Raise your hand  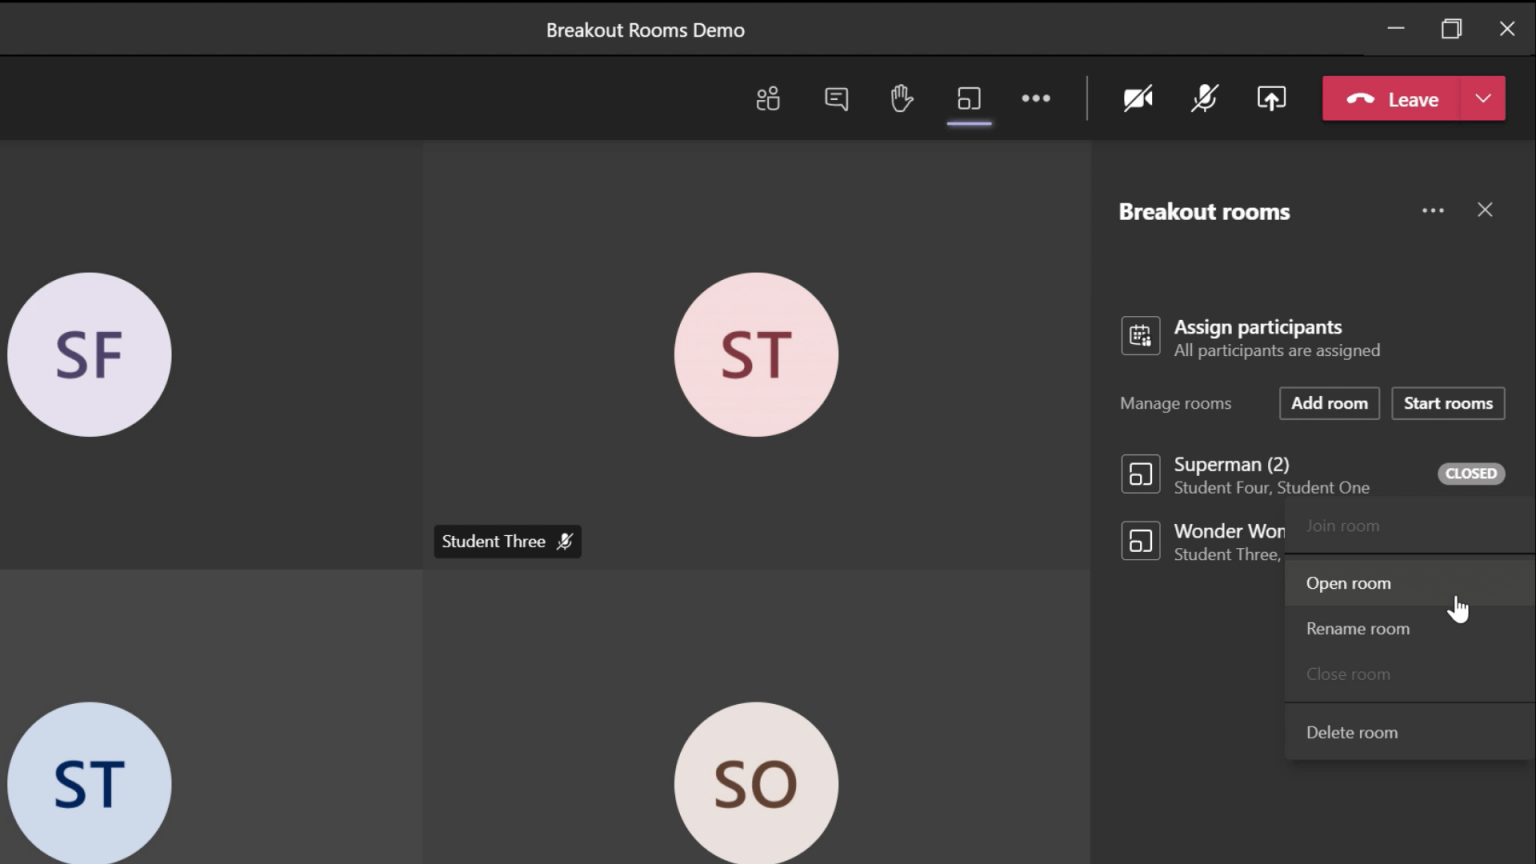tap(902, 98)
